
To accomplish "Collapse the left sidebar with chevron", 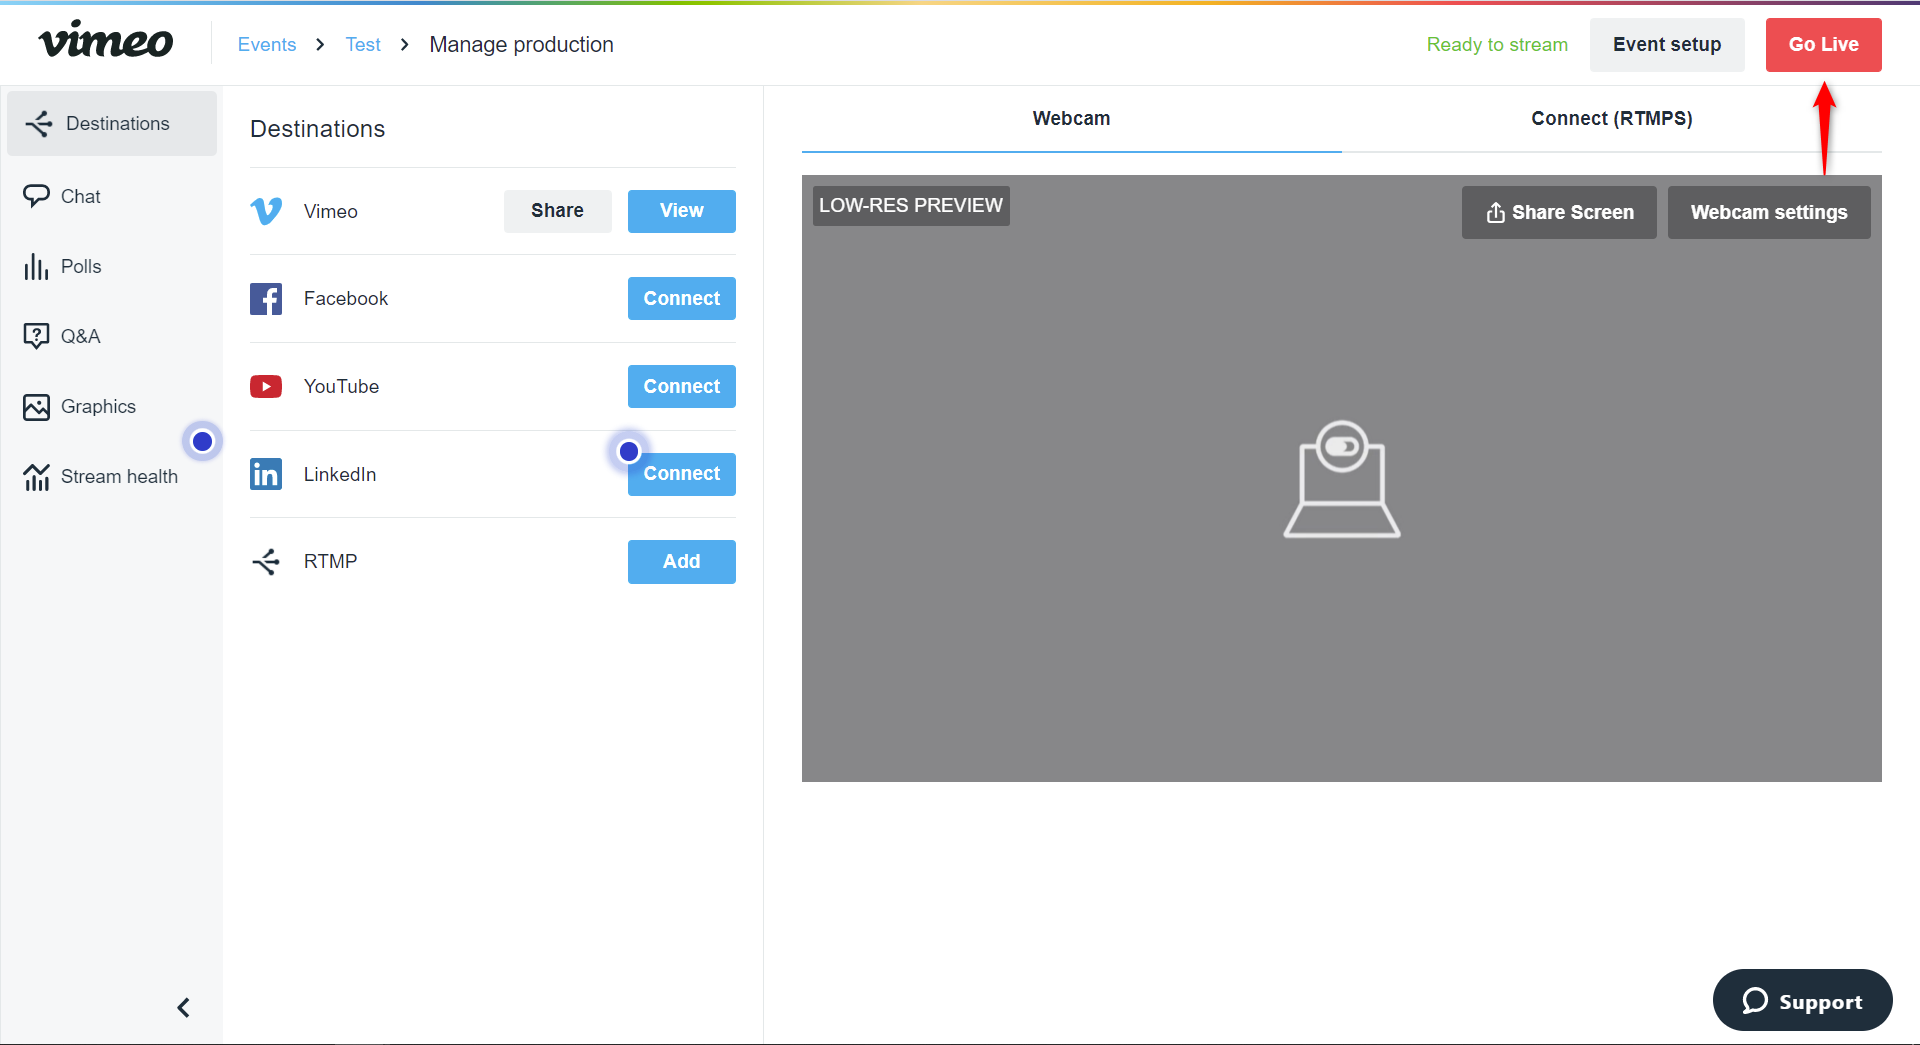I will click(183, 1007).
